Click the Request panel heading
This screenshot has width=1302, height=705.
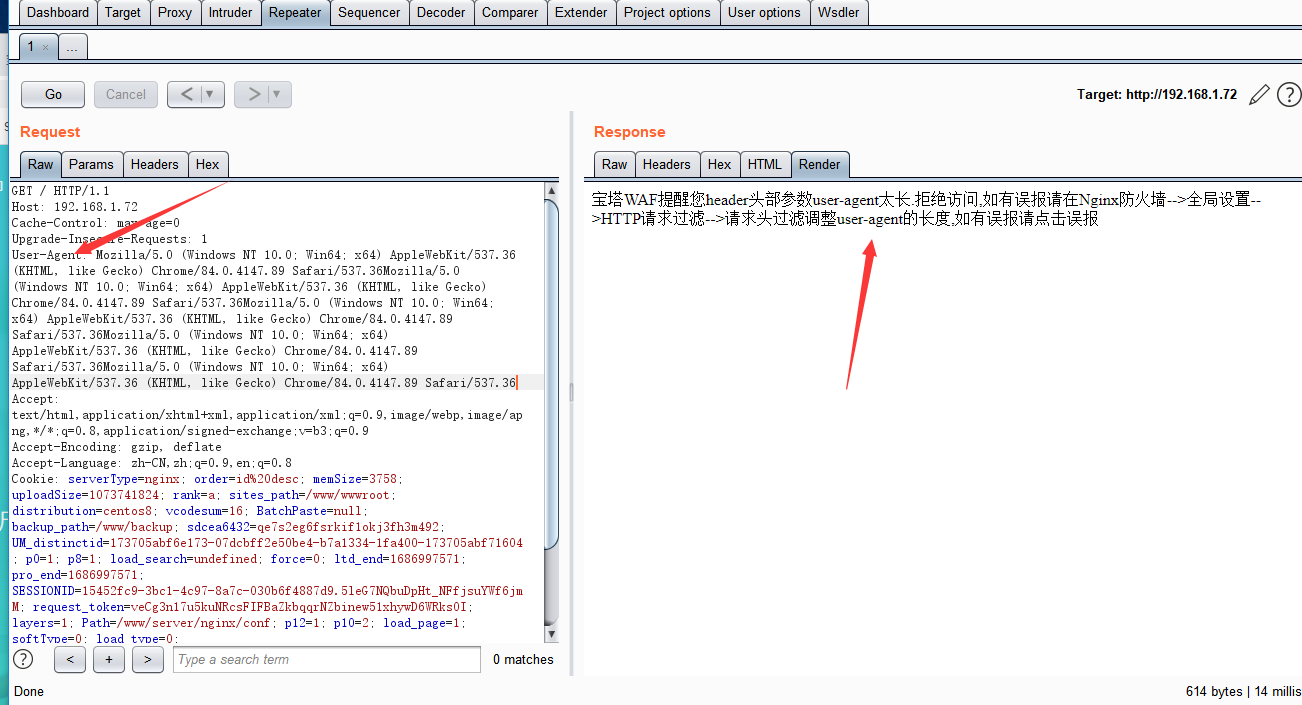coord(50,132)
